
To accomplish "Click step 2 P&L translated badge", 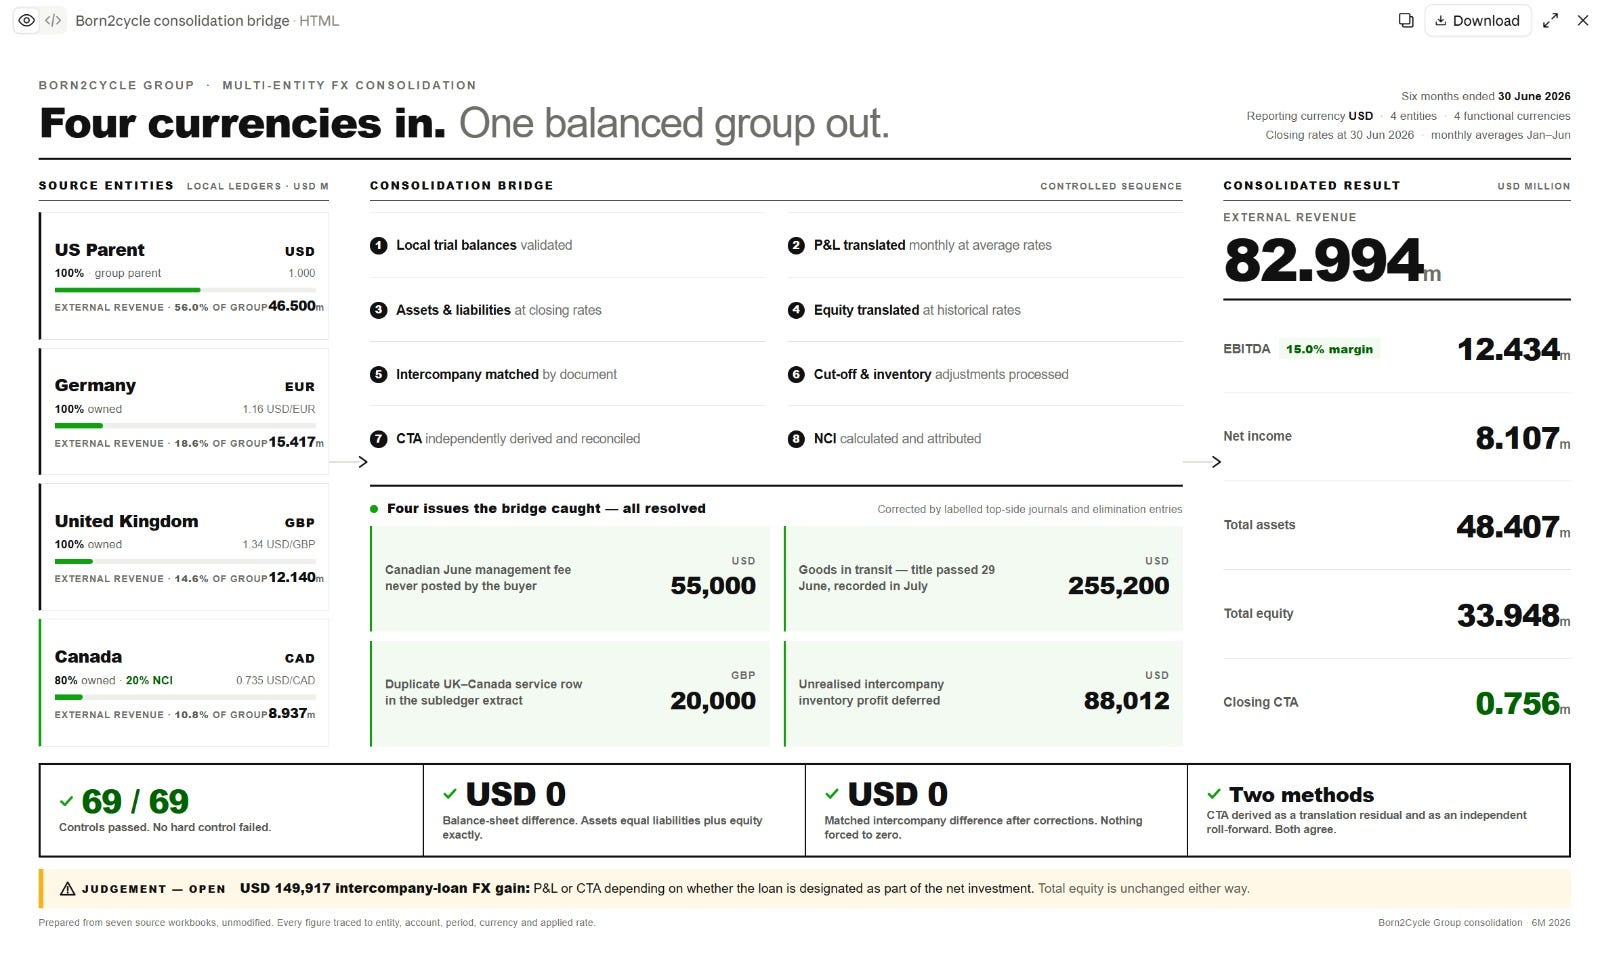I will point(796,245).
